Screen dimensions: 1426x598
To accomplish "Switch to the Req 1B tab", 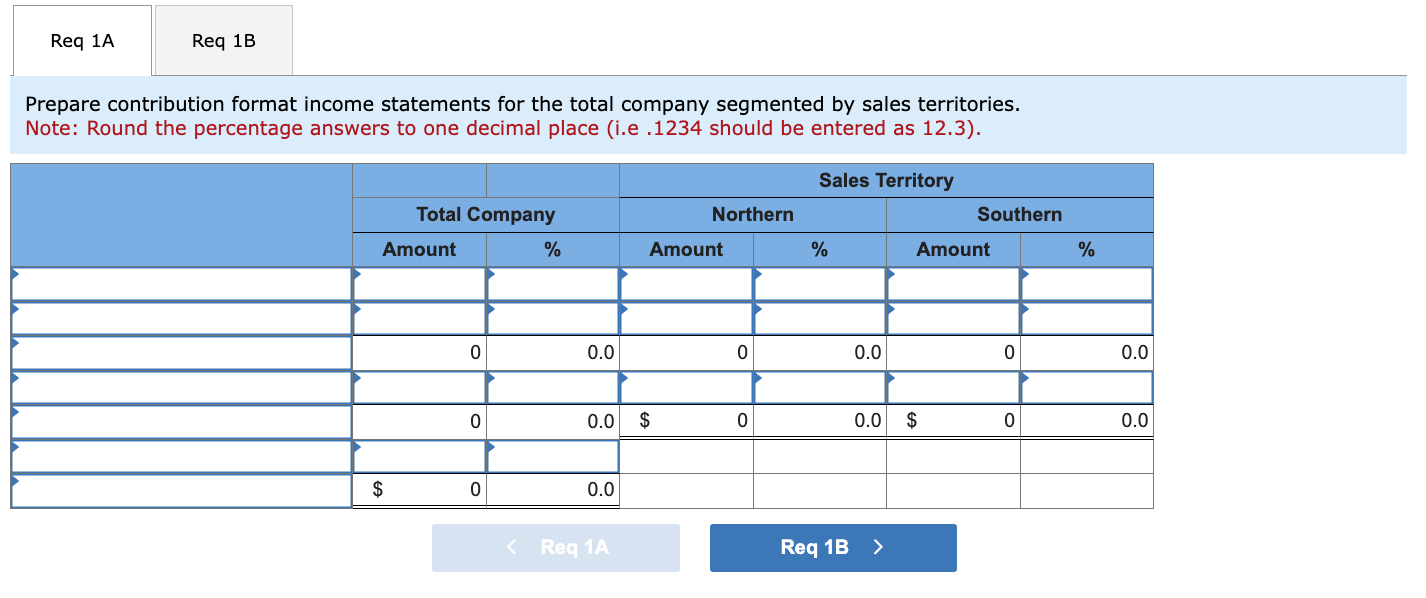I will pos(222,40).
